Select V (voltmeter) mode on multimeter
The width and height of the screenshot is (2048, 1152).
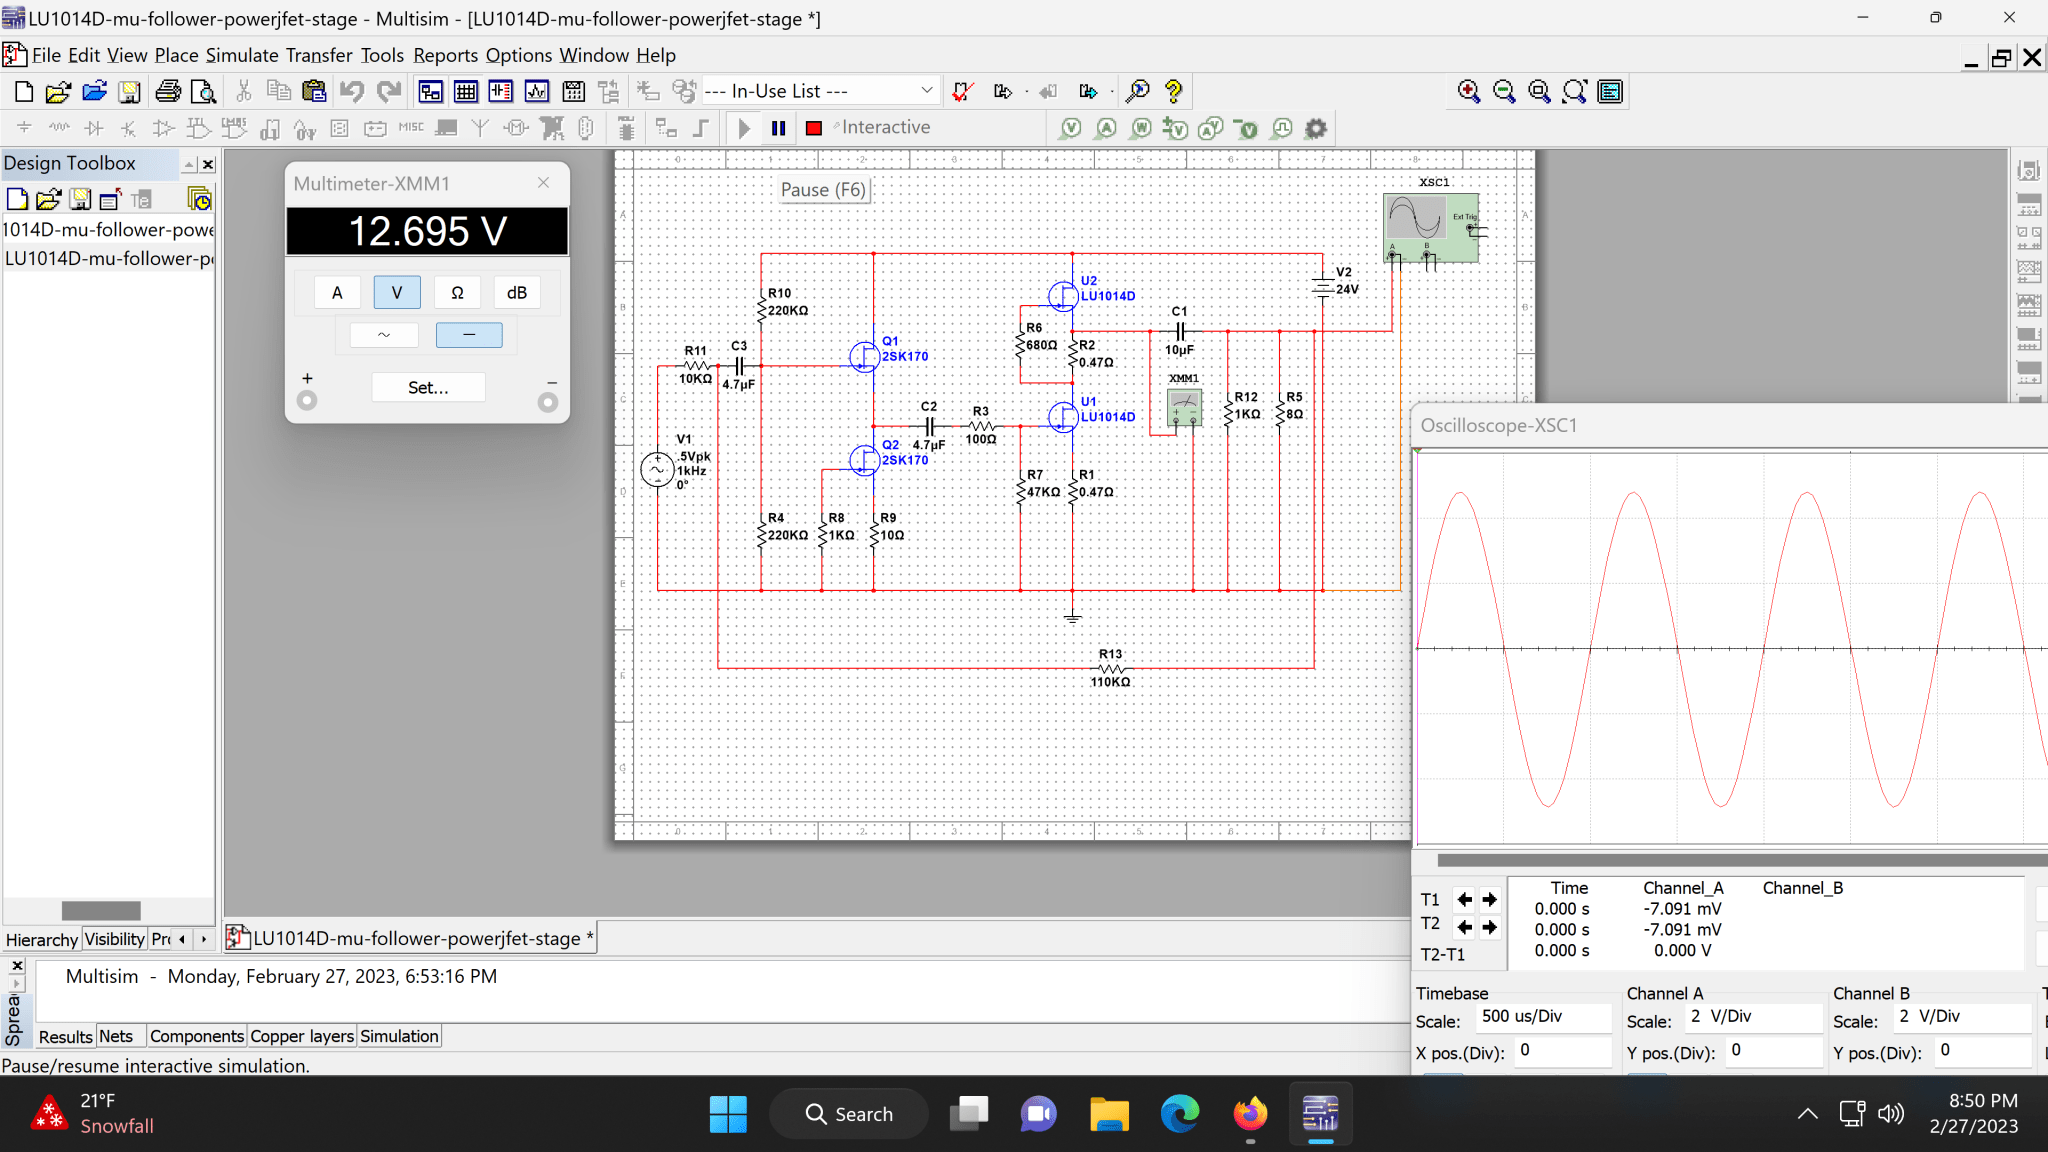tap(397, 293)
